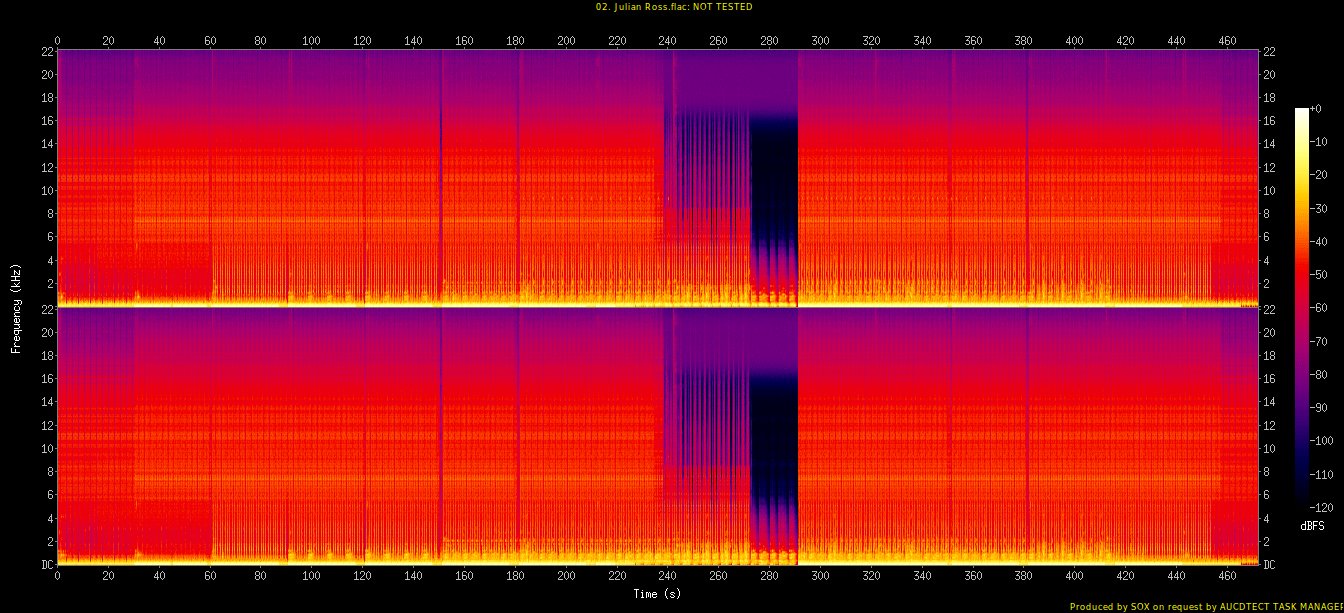
Task: Click '400' on the top time axis
Action: pyautogui.click(x=1074, y=41)
